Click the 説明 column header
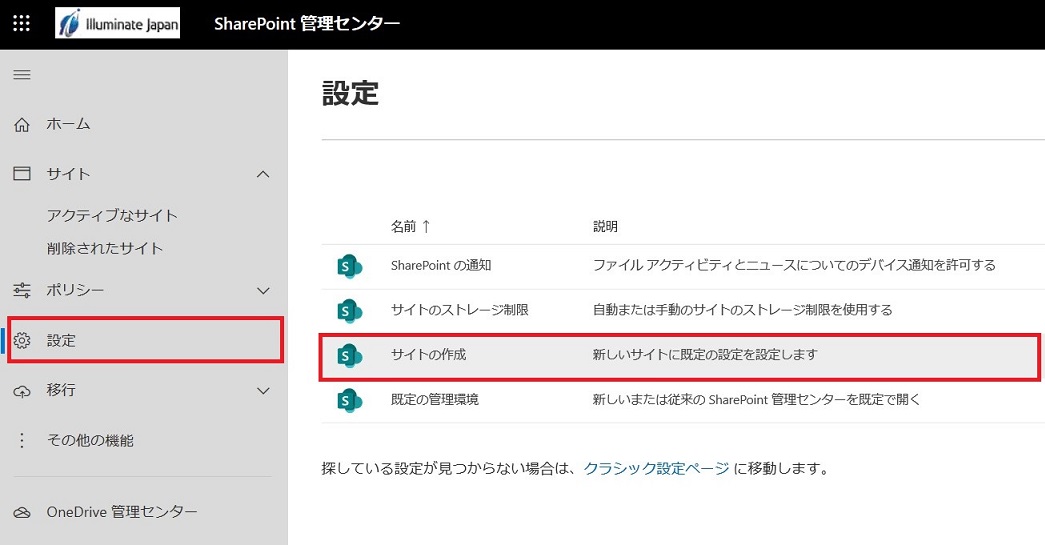Viewport: 1045px width, 545px height. point(605,227)
